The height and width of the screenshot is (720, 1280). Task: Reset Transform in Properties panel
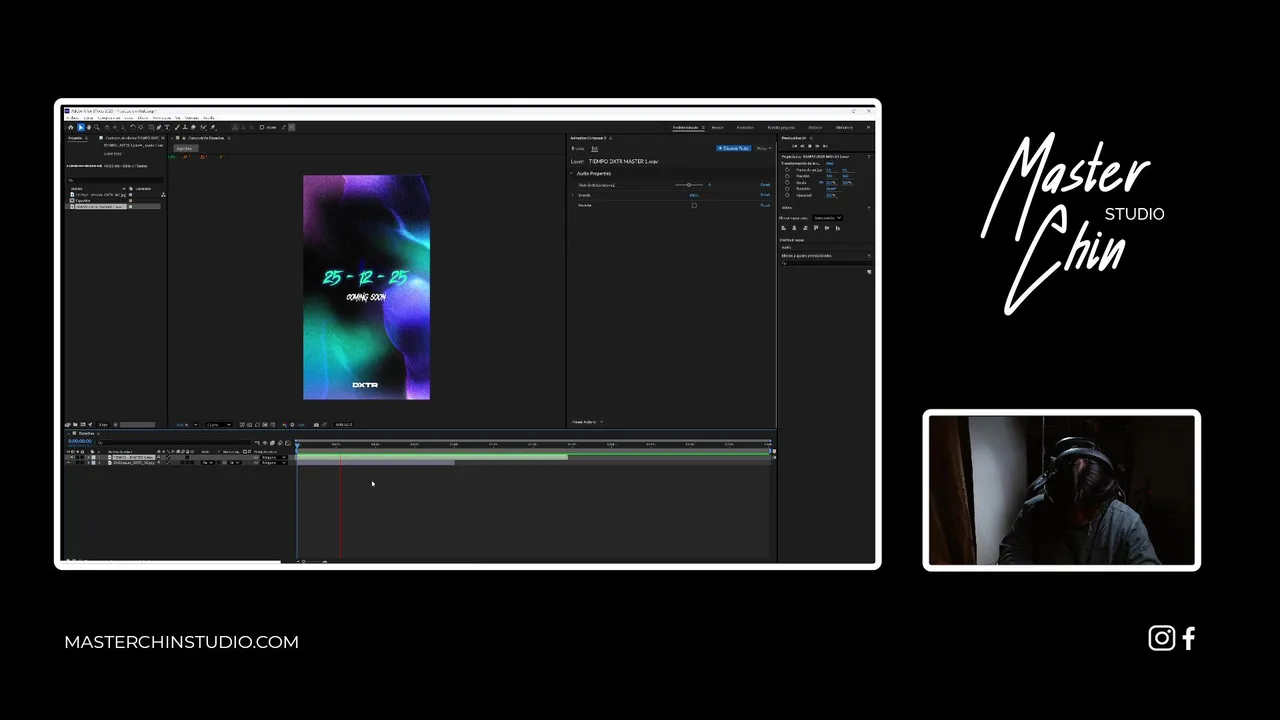pos(830,163)
